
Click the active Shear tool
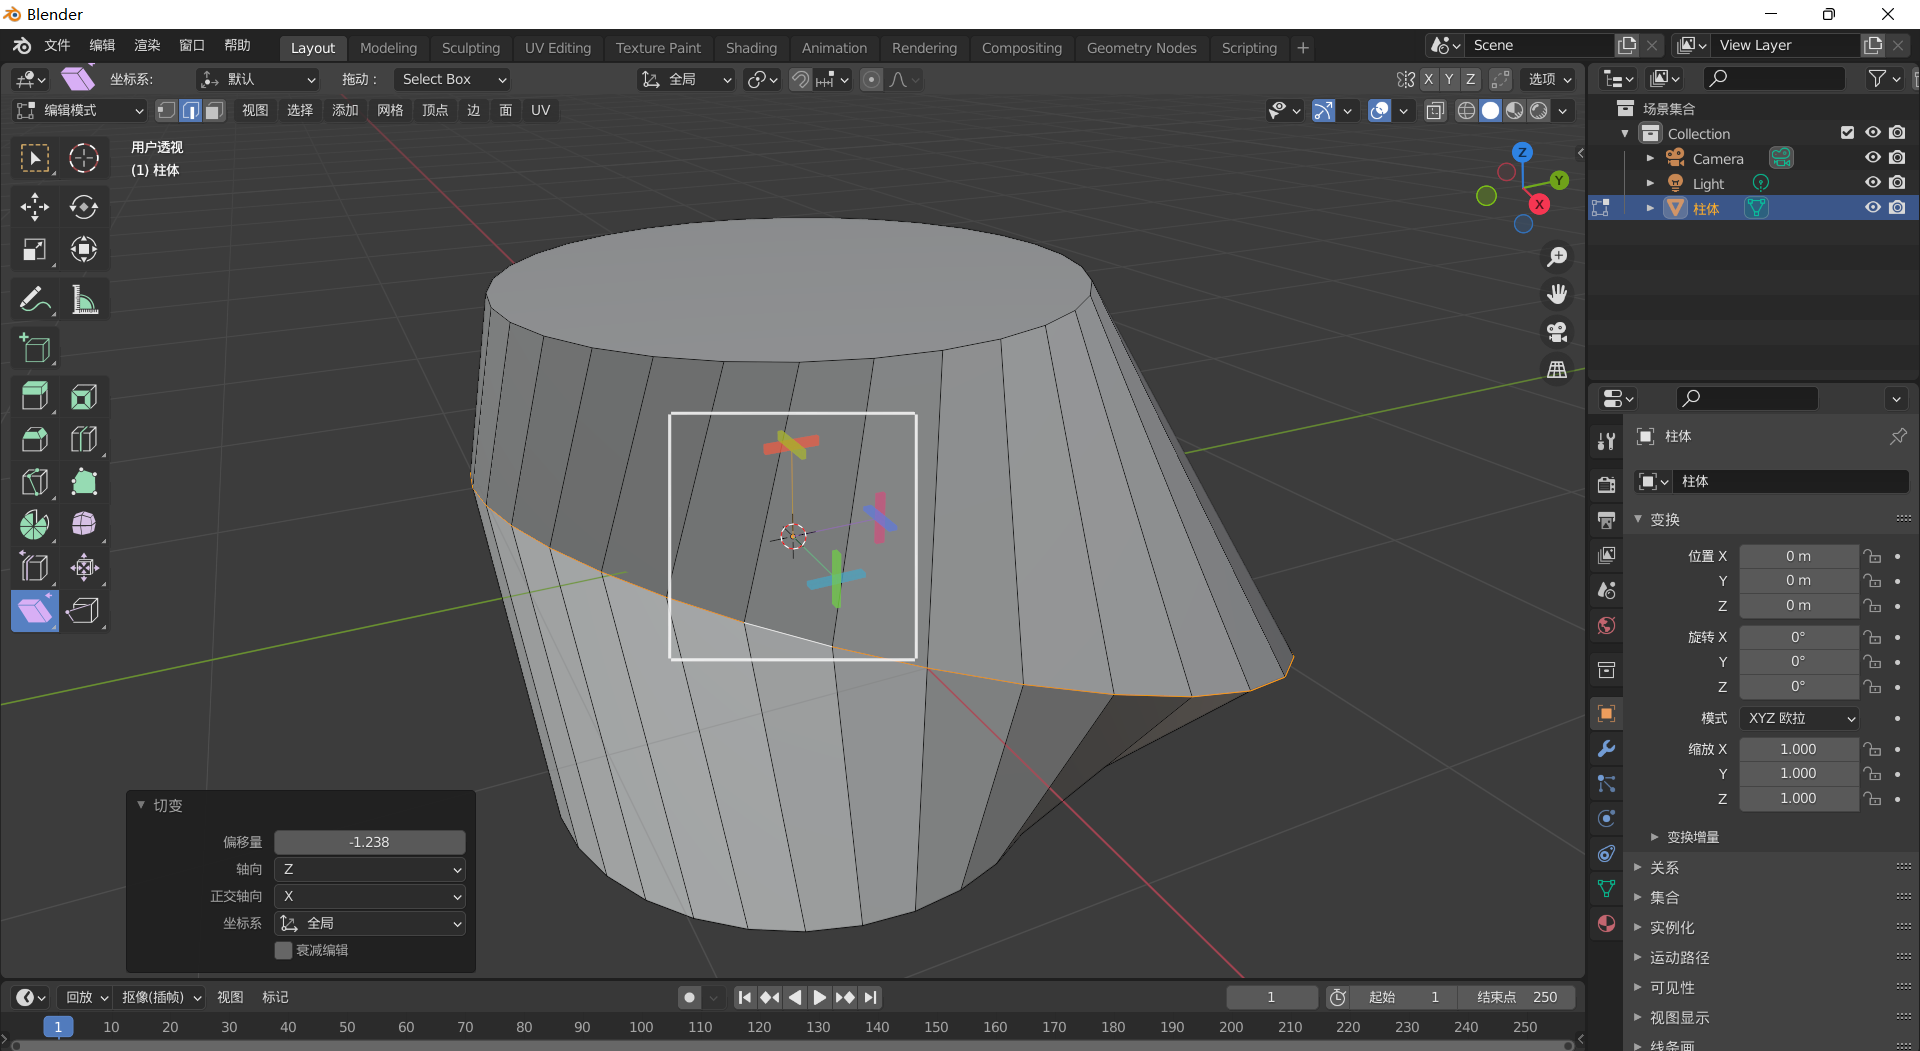click(x=35, y=610)
